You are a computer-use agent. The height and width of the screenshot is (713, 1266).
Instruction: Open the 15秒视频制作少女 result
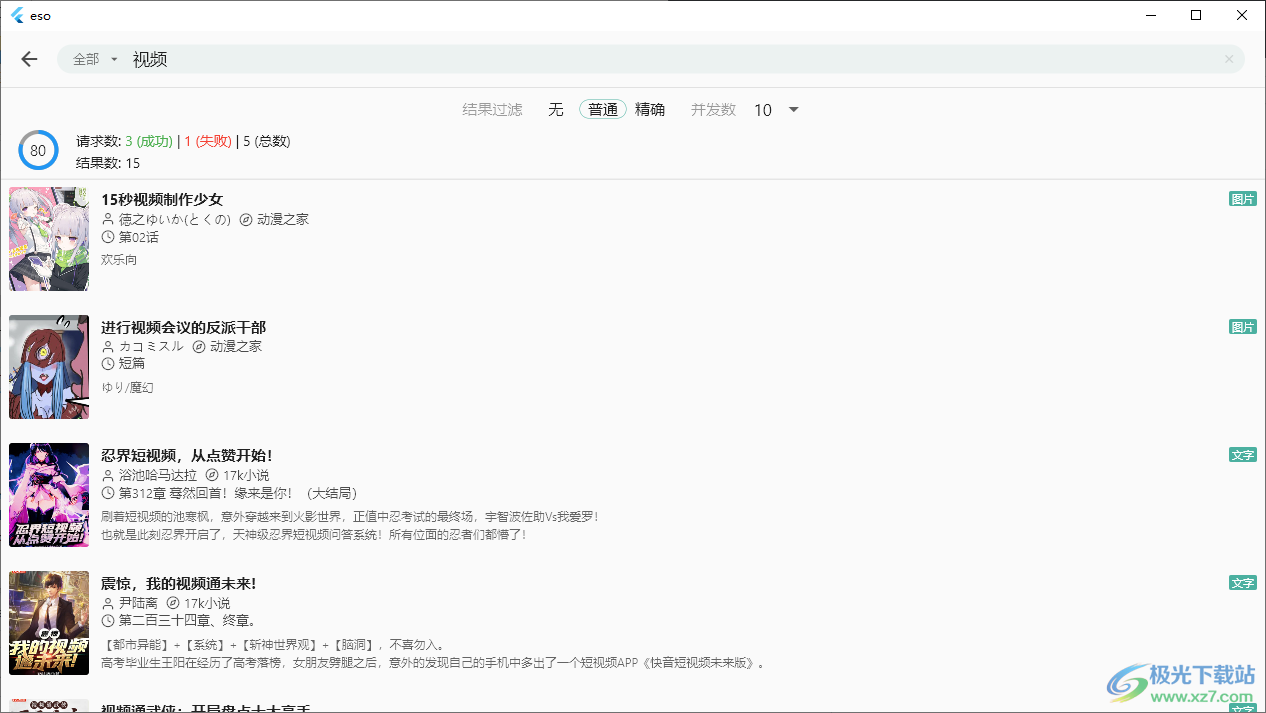[x=162, y=199]
